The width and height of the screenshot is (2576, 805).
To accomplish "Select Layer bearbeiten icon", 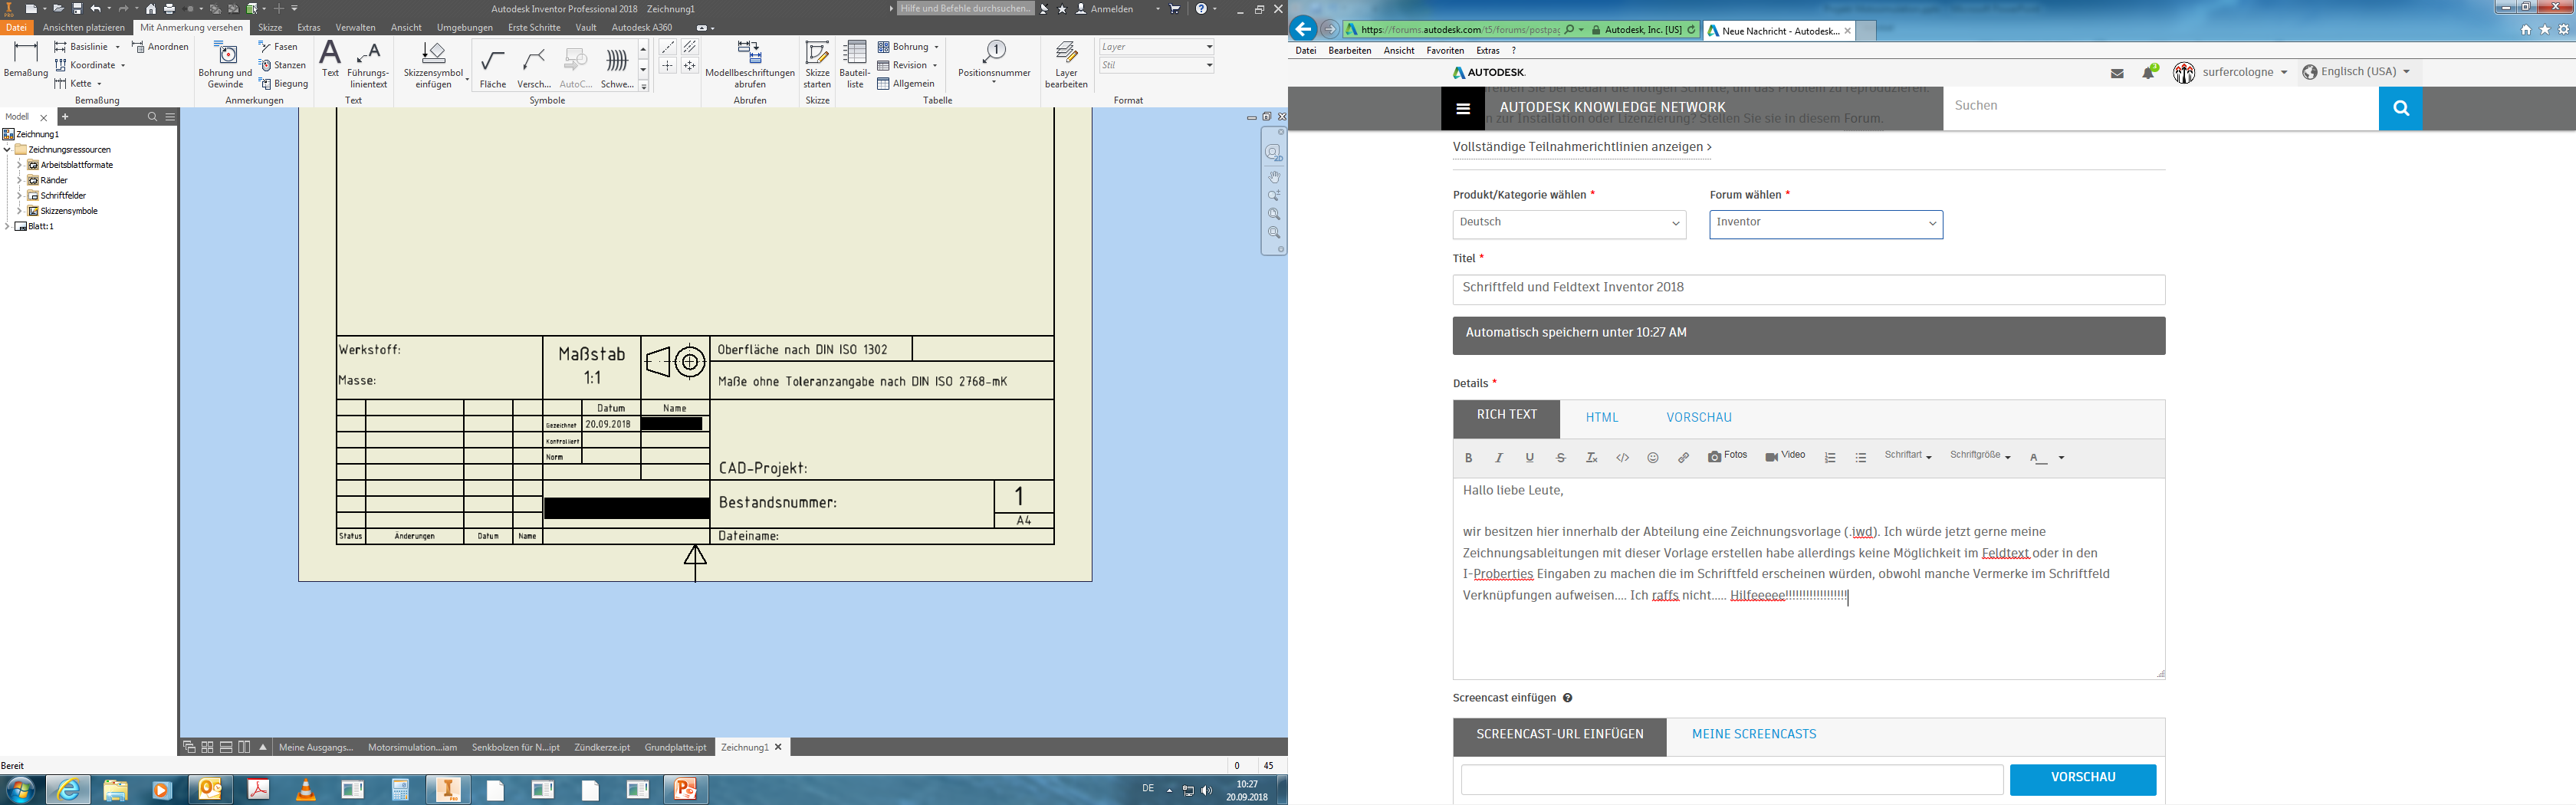I will [1066, 64].
